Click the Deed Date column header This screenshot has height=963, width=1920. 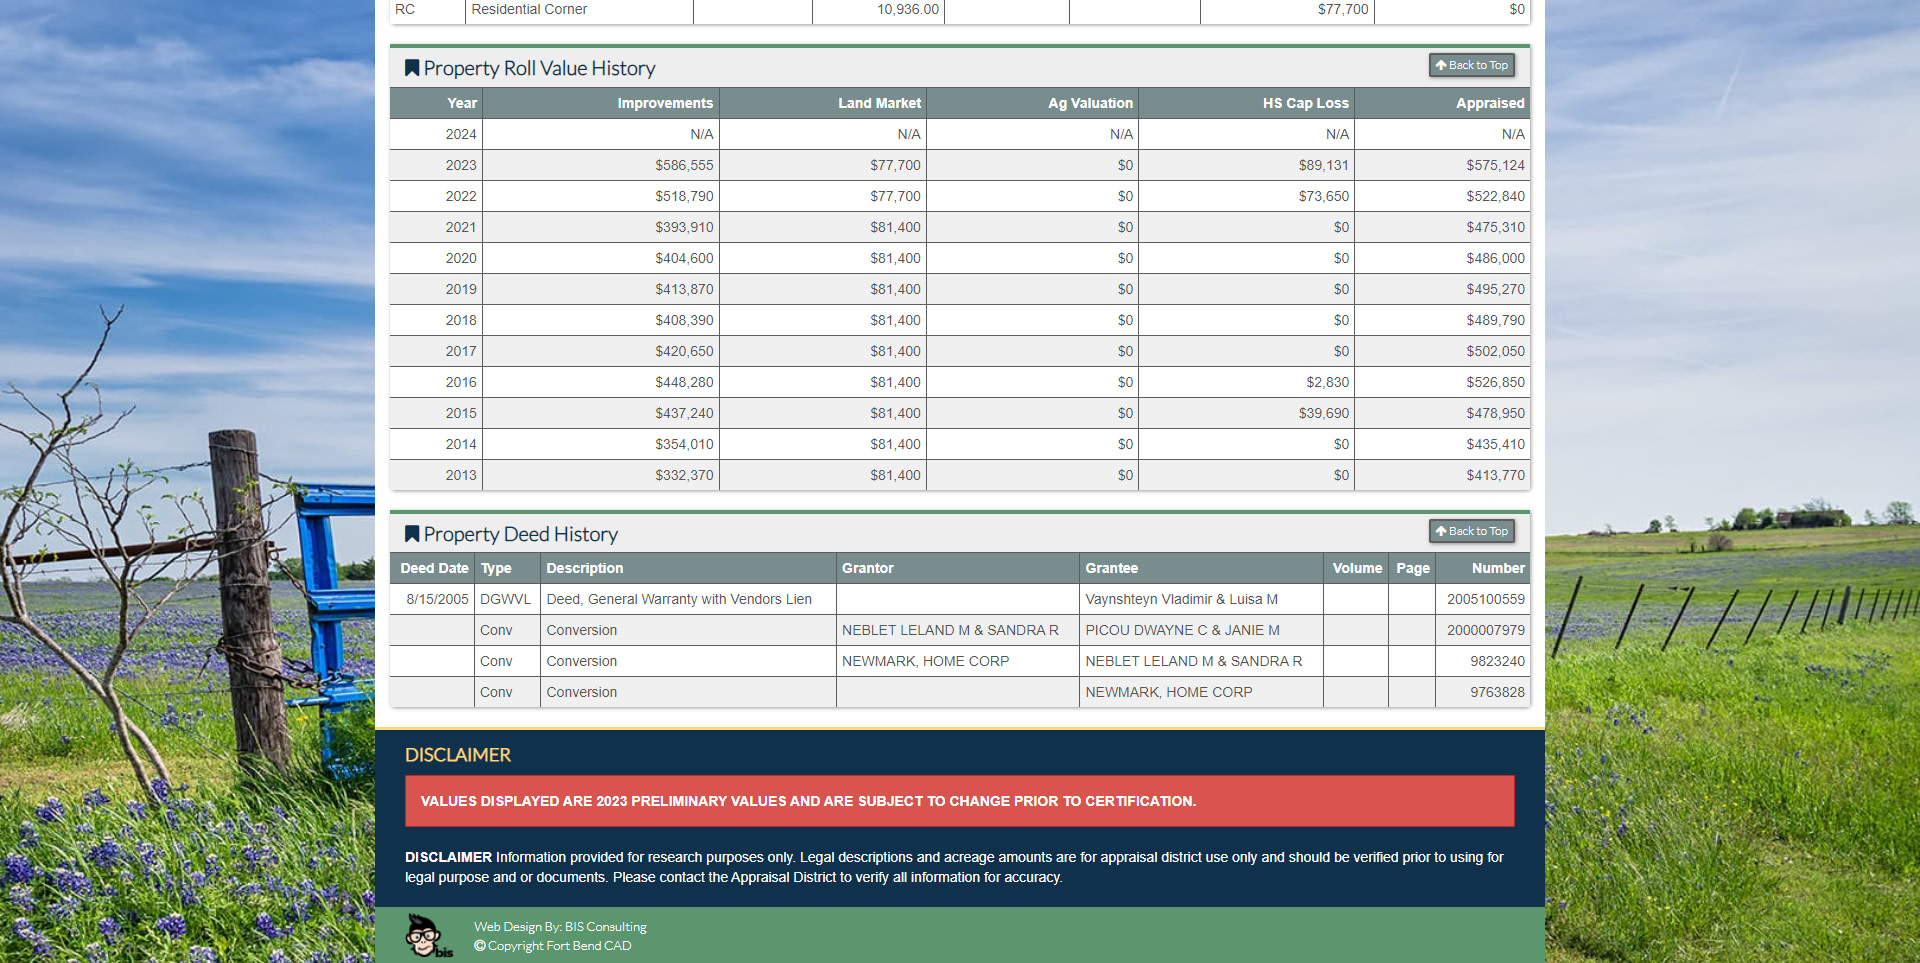pyautogui.click(x=434, y=568)
